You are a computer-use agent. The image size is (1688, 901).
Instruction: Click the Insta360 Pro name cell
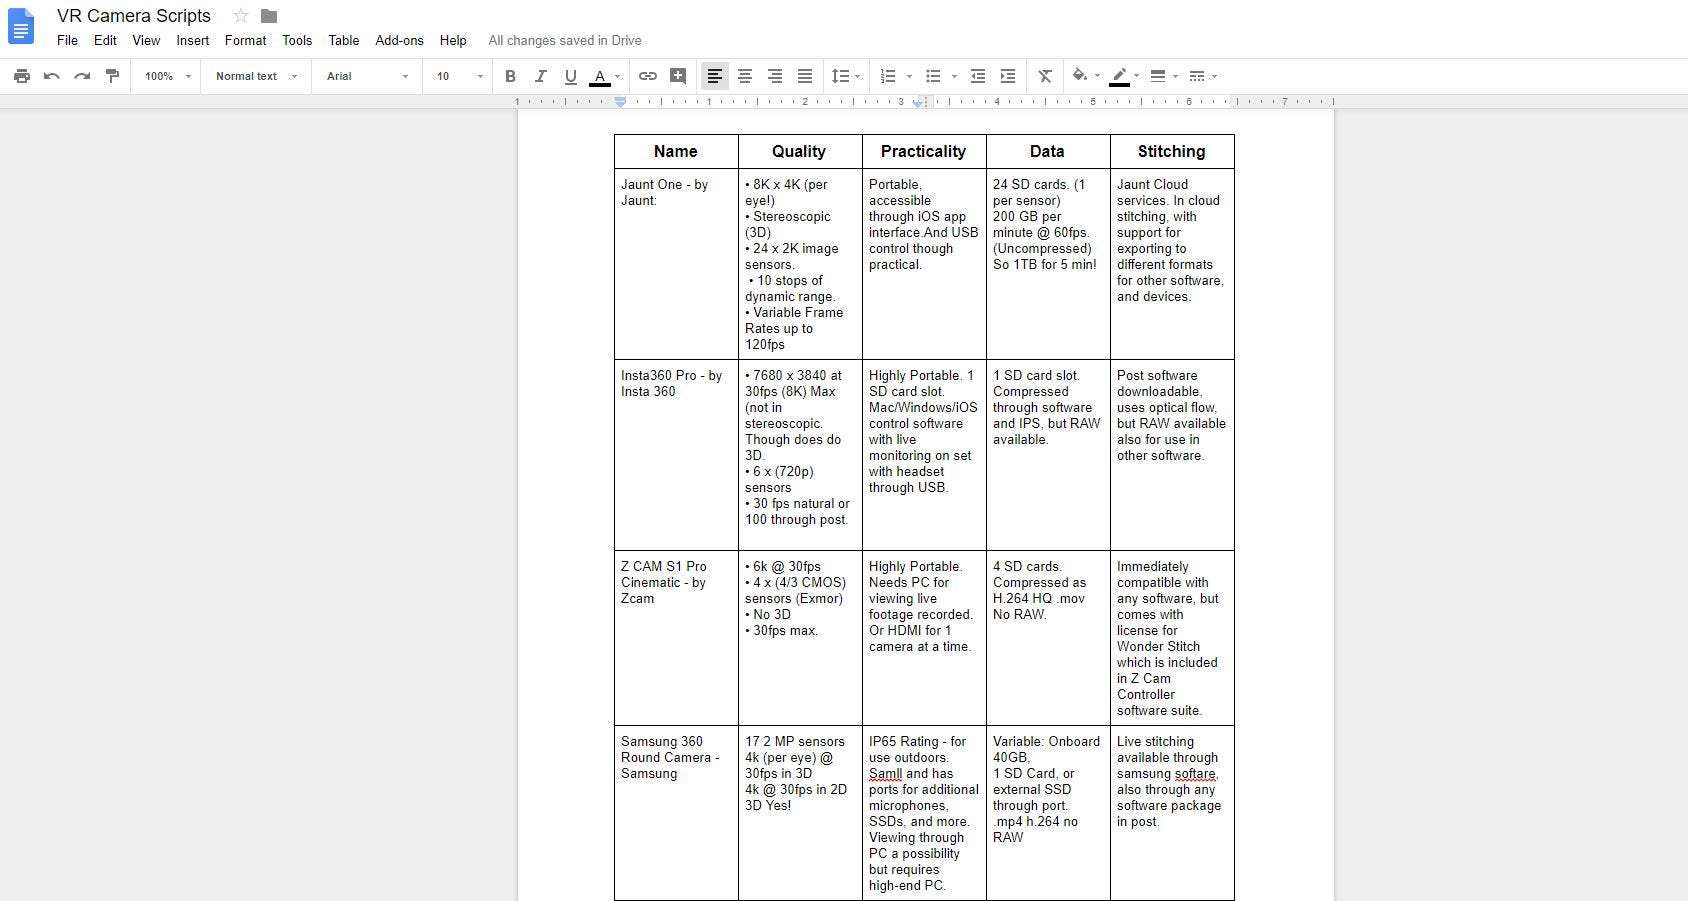[676, 455]
